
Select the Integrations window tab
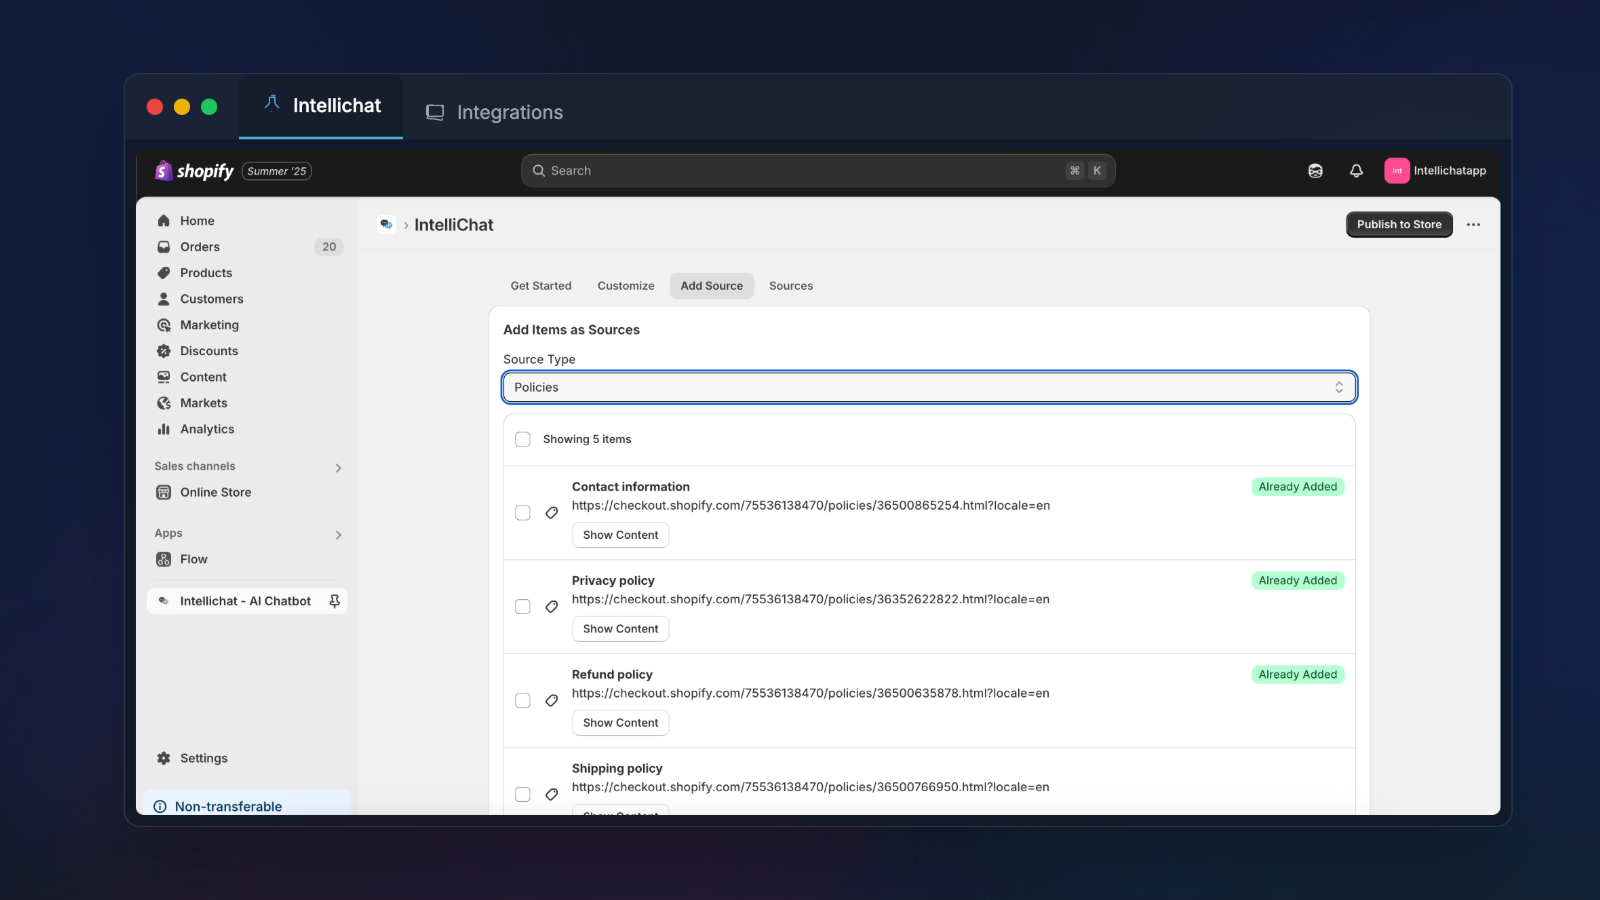[494, 112]
